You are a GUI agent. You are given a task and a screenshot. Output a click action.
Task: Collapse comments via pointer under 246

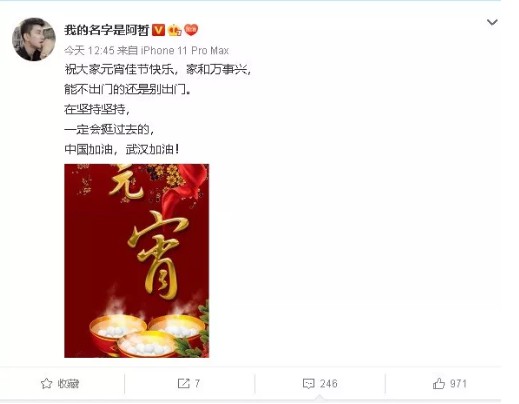(x=320, y=398)
